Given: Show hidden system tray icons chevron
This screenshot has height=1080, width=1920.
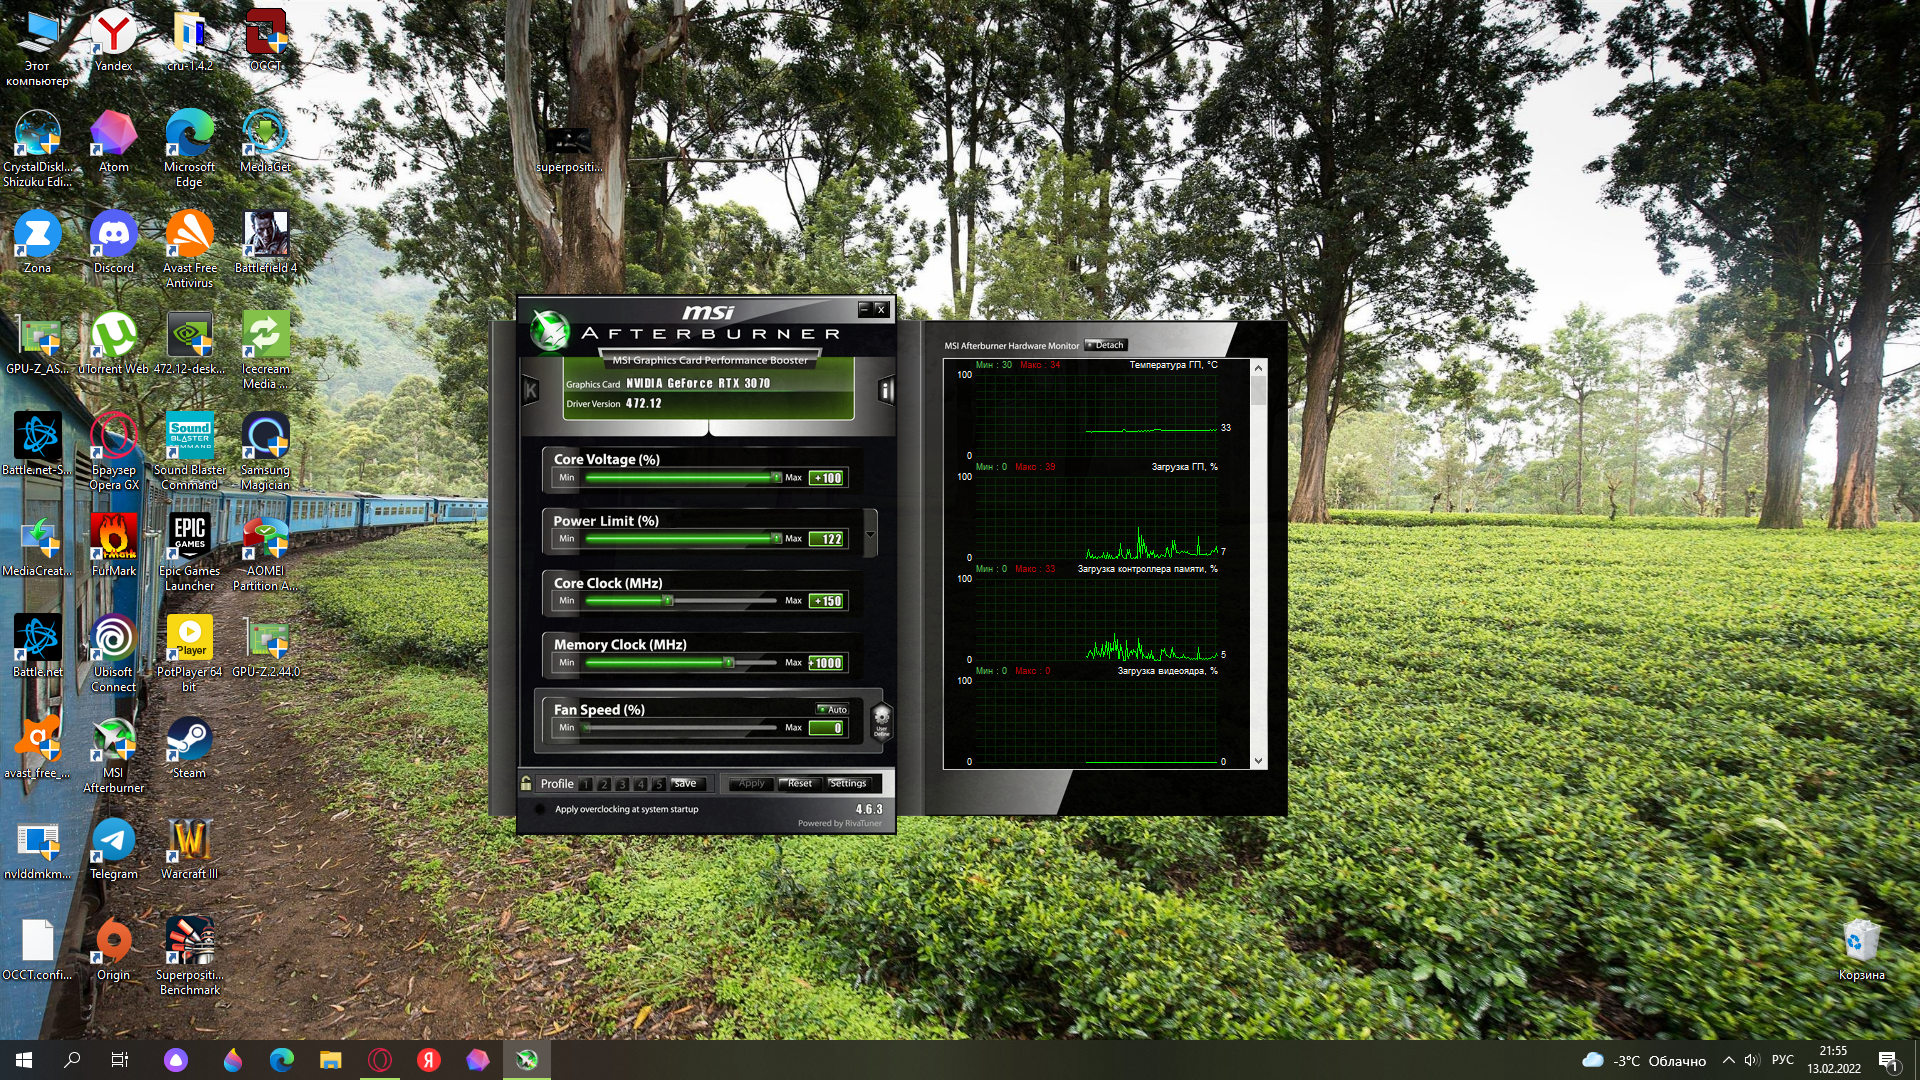Looking at the screenshot, I should [1728, 1060].
